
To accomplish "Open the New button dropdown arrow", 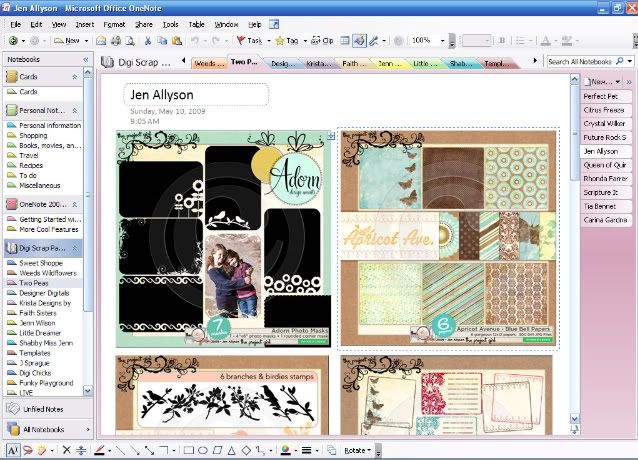I will click(86, 40).
